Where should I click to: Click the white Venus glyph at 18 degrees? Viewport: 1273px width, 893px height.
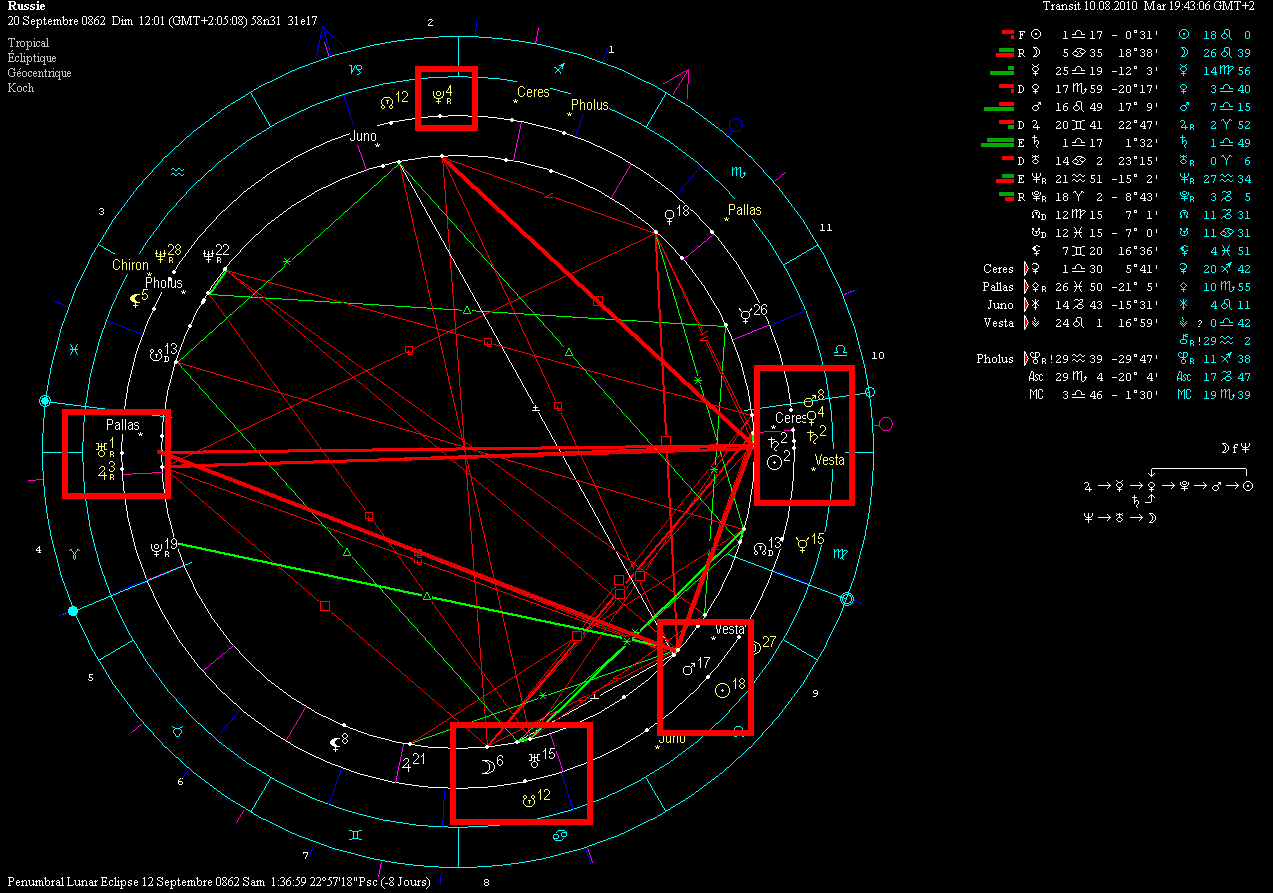[x=670, y=213]
